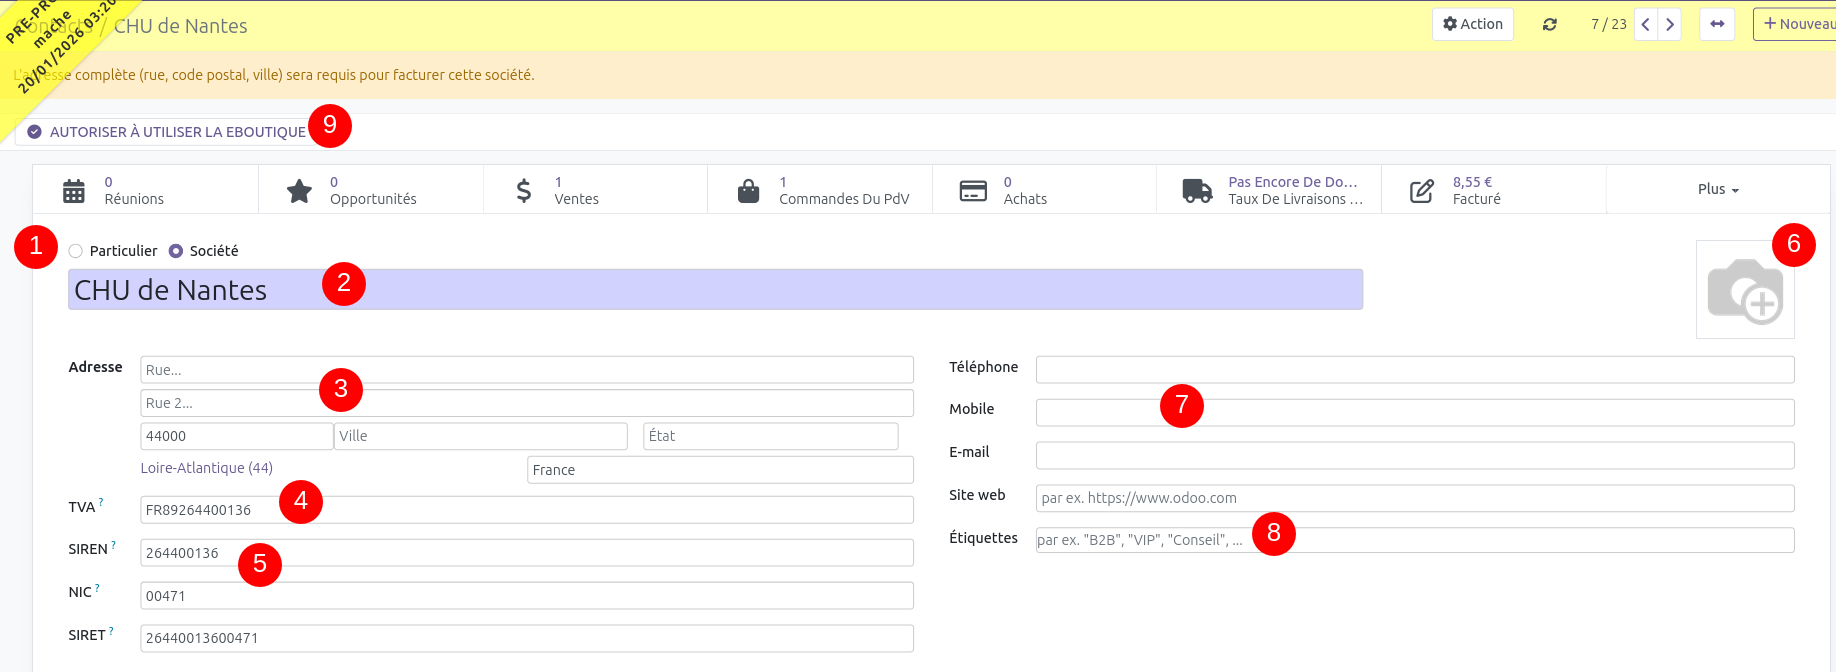Click the Nouveau button

pyautogui.click(x=1797, y=24)
